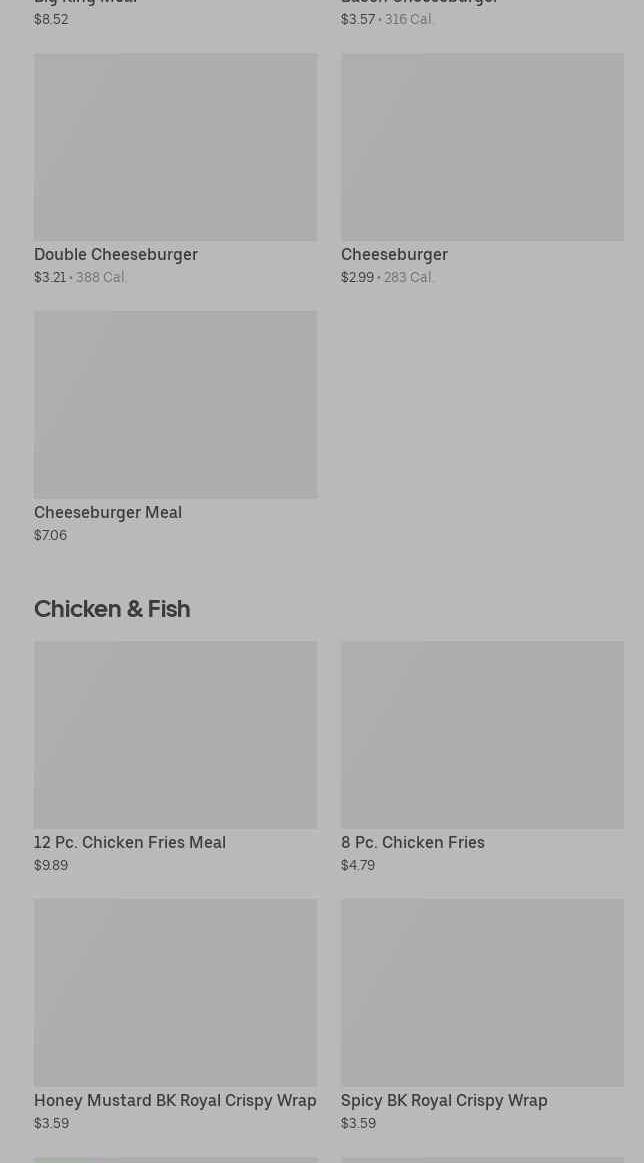This screenshot has height=1163, width=644.
Task: Click the Double Cheeseburger title
Action: click(116, 255)
